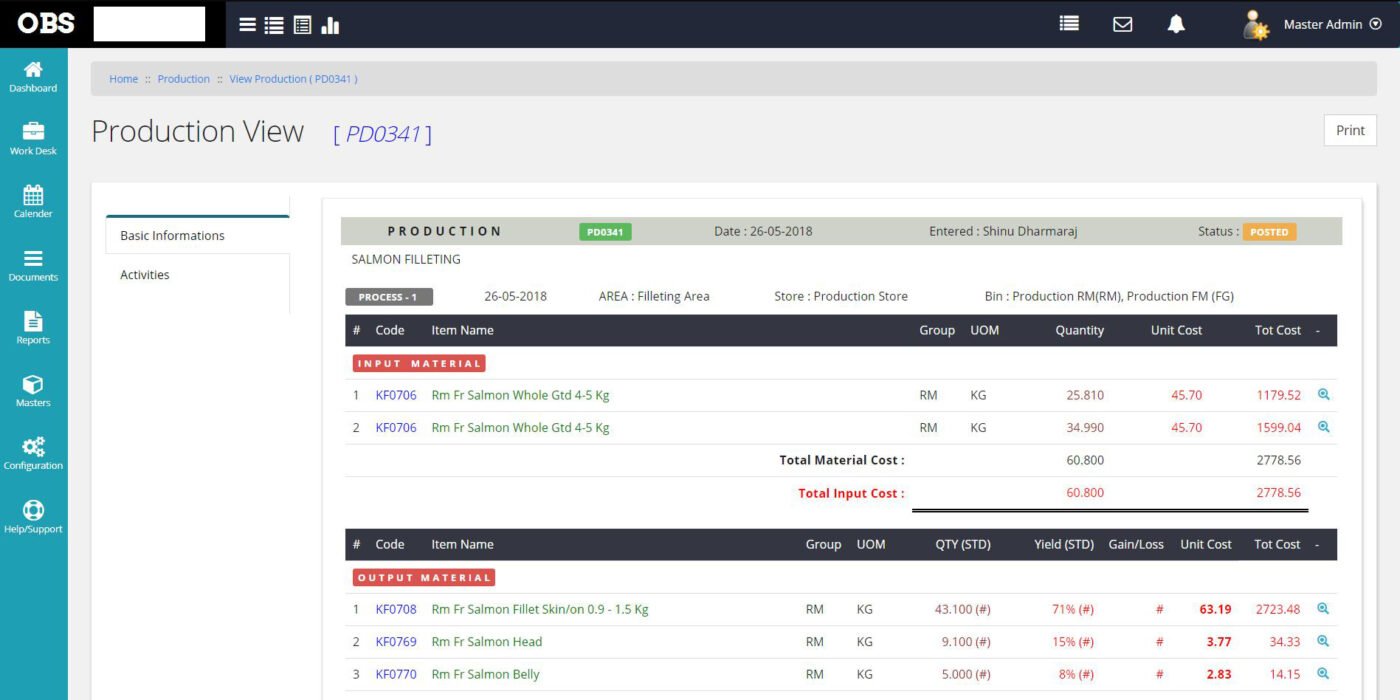Open the Work Desk sidebar icon
The height and width of the screenshot is (700, 1400).
33,139
